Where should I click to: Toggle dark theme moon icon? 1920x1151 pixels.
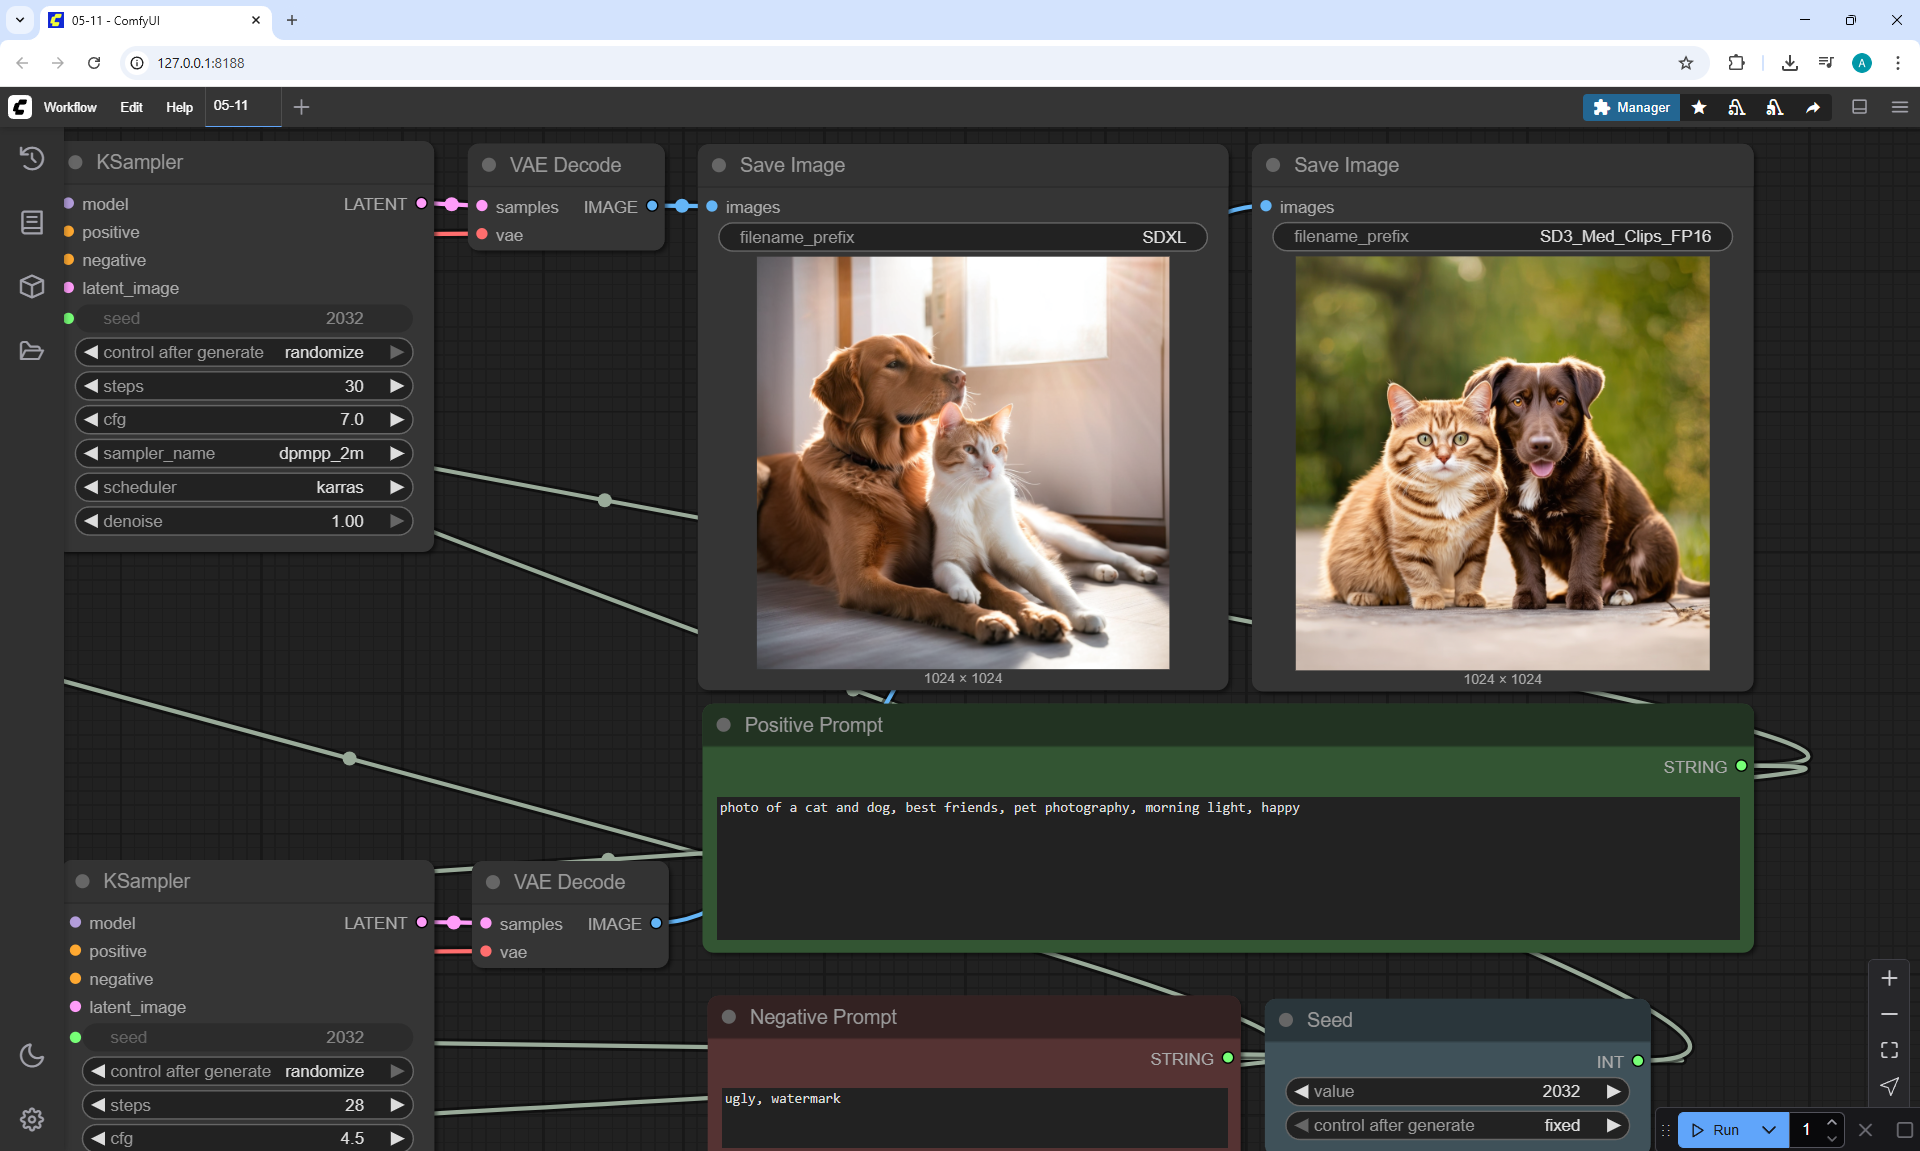pos(32,1055)
